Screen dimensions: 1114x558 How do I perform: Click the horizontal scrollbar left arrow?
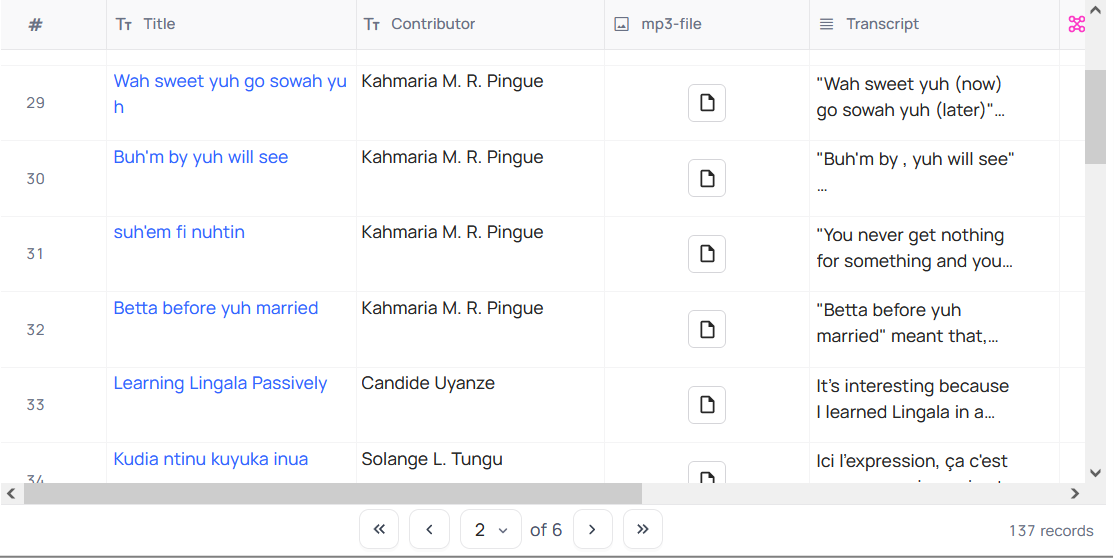[11, 493]
